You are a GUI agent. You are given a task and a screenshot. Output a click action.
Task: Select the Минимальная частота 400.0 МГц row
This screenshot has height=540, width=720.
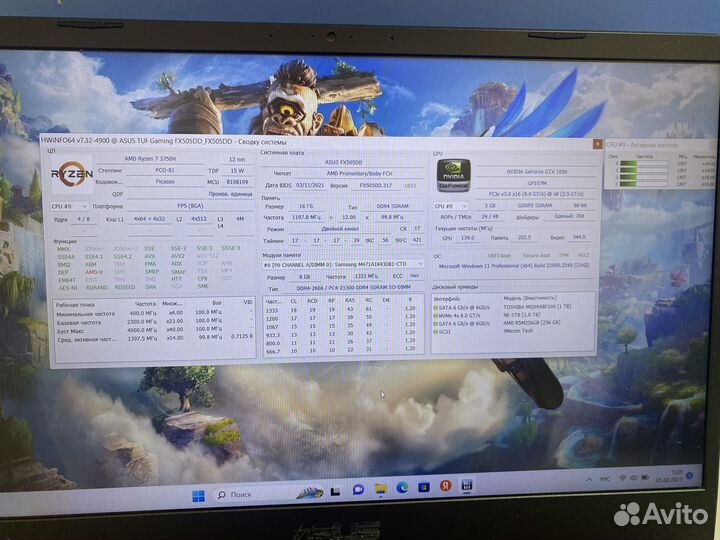coord(153,313)
